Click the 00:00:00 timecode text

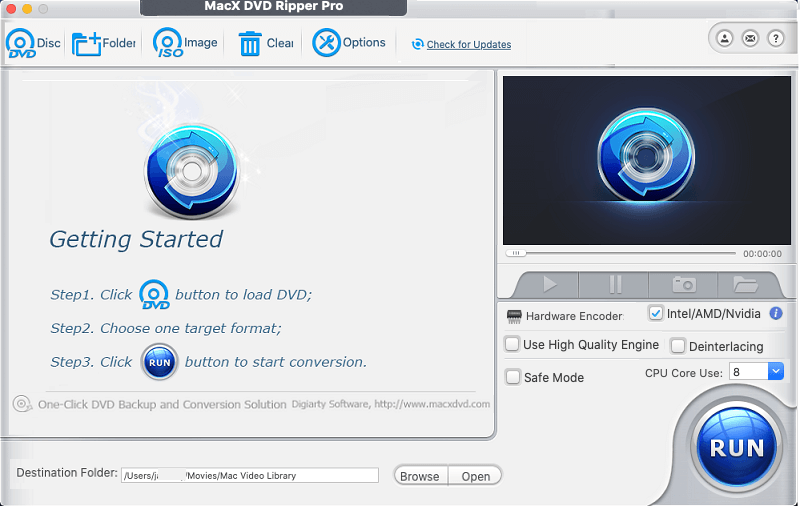click(x=762, y=254)
